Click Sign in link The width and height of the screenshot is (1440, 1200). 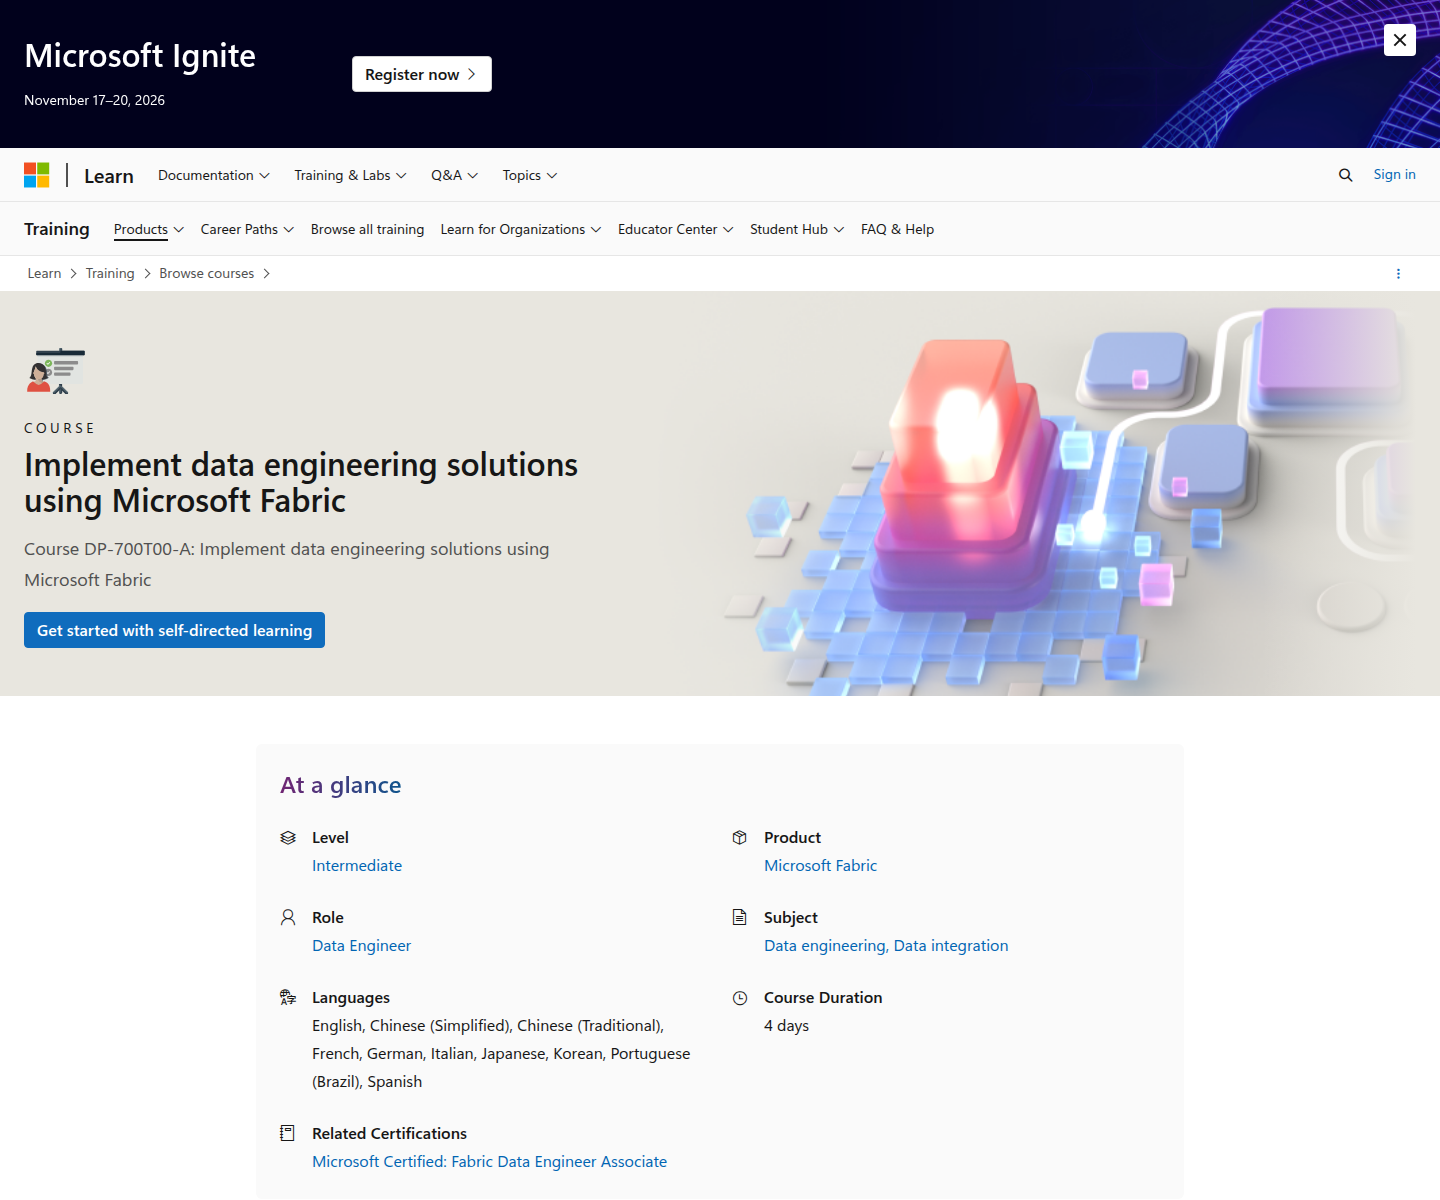coord(1394,174)
